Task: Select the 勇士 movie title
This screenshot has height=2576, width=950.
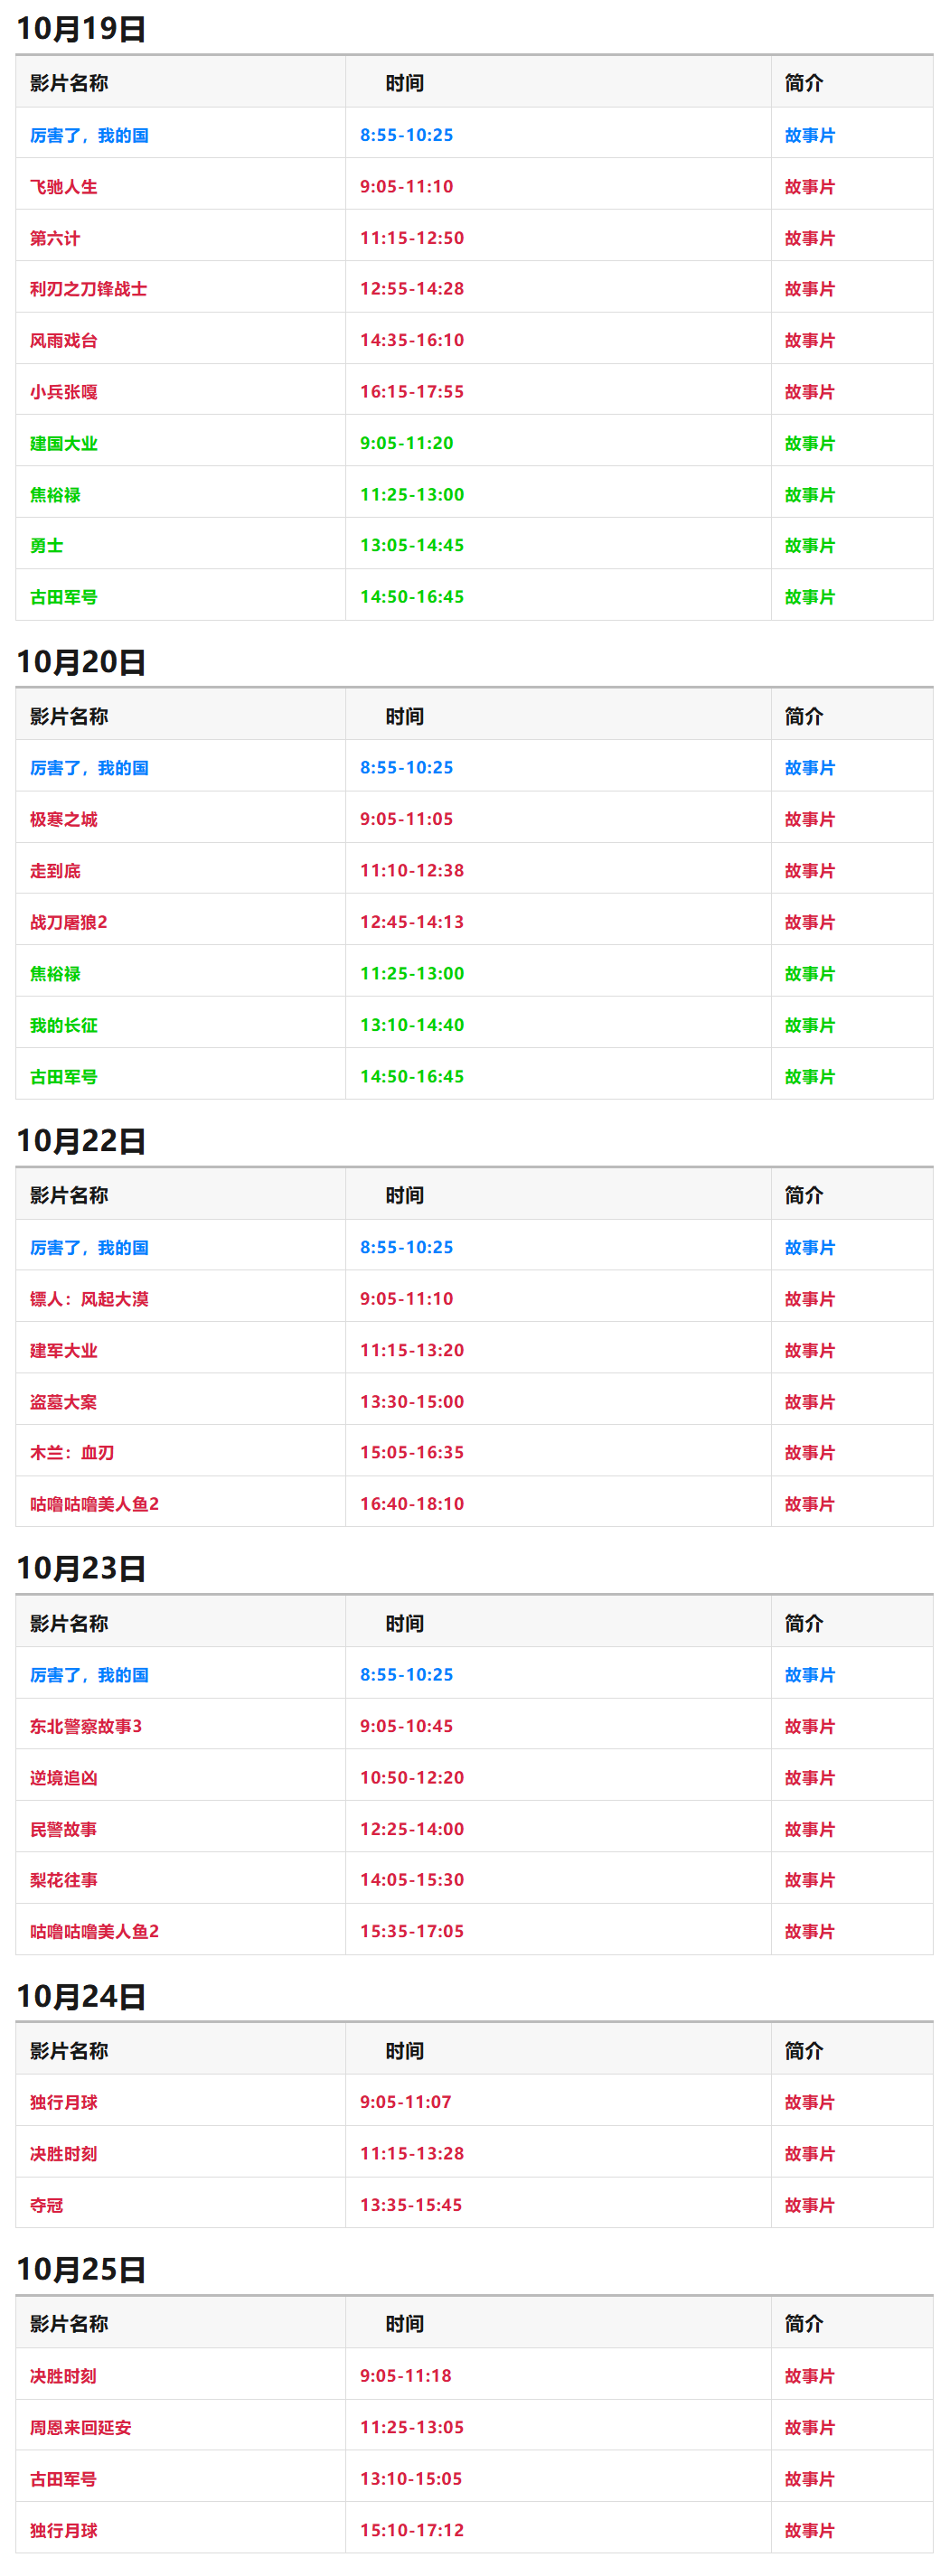Action: click(47, 546)
